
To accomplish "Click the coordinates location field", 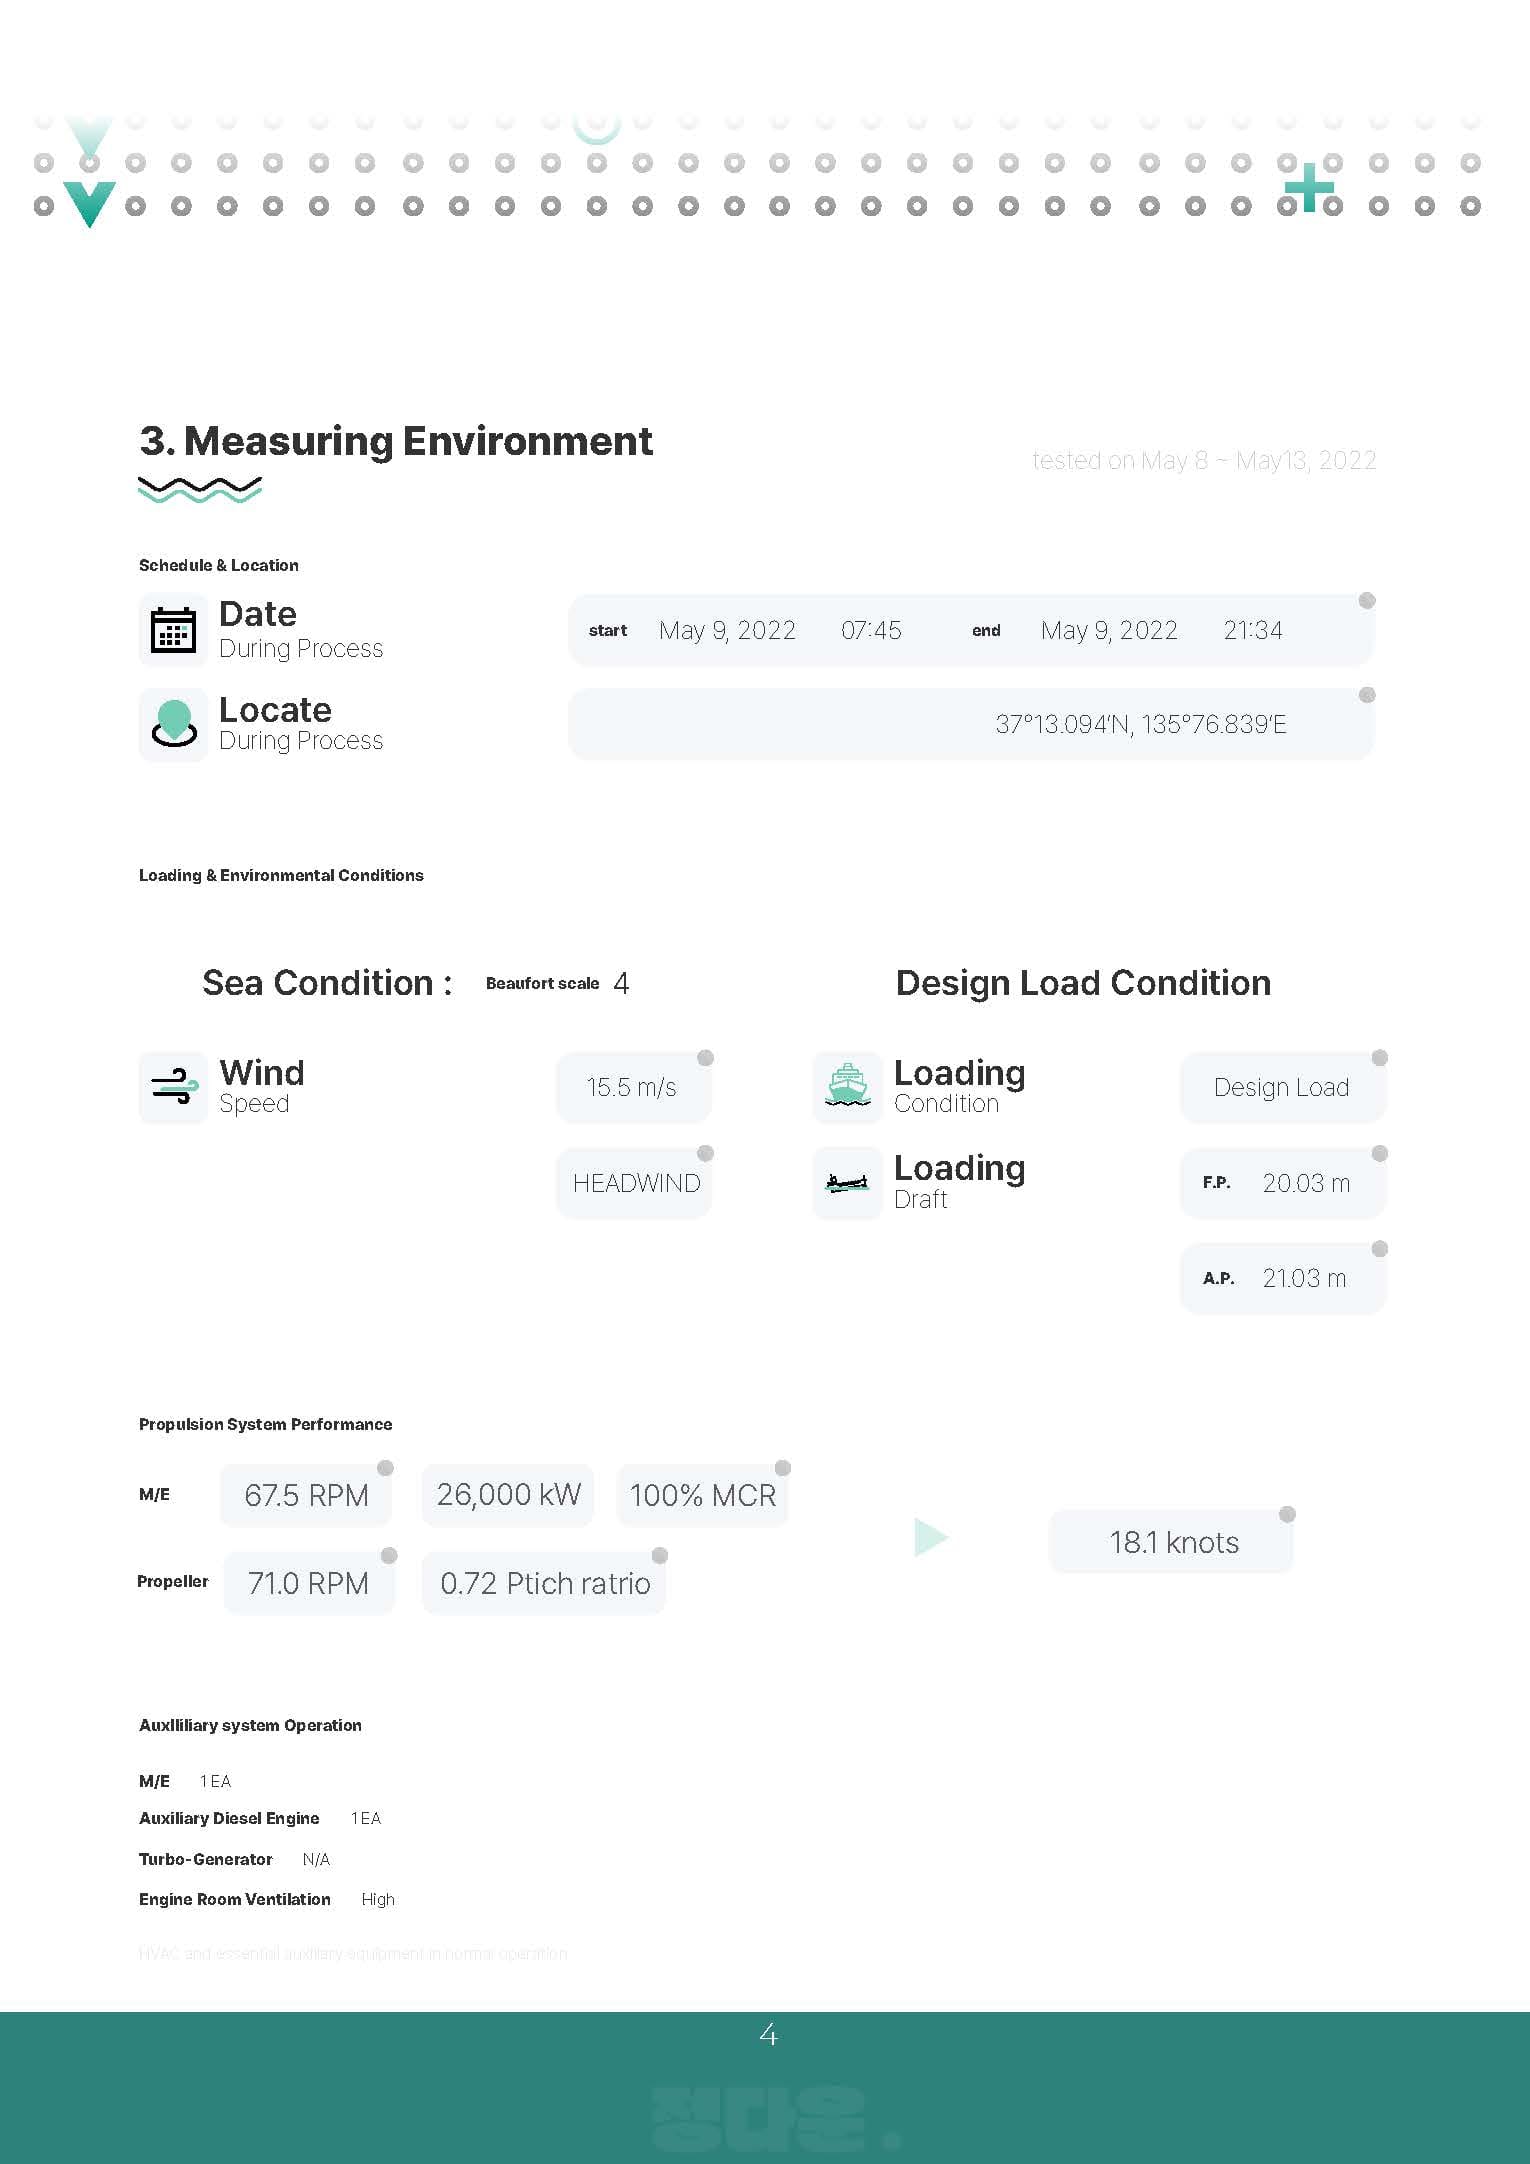I will (x=970, y=725).
